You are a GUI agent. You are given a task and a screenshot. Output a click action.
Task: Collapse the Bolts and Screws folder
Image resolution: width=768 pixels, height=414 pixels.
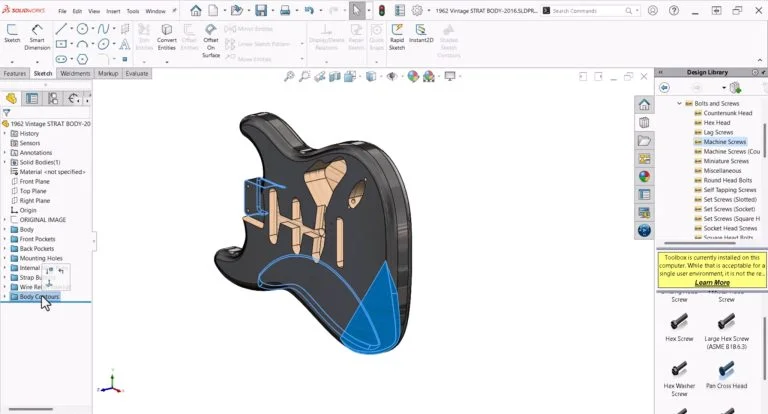point(679,103)
